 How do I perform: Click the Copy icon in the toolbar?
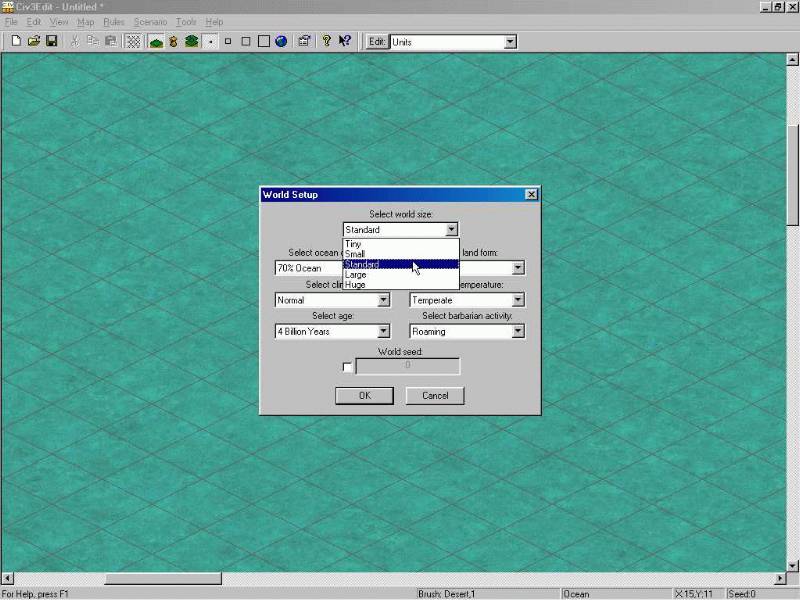pyautogui.click(x=93, y=41)
